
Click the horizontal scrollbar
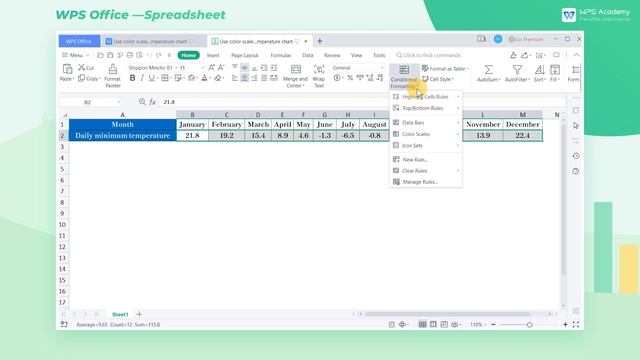coord(447,314)
